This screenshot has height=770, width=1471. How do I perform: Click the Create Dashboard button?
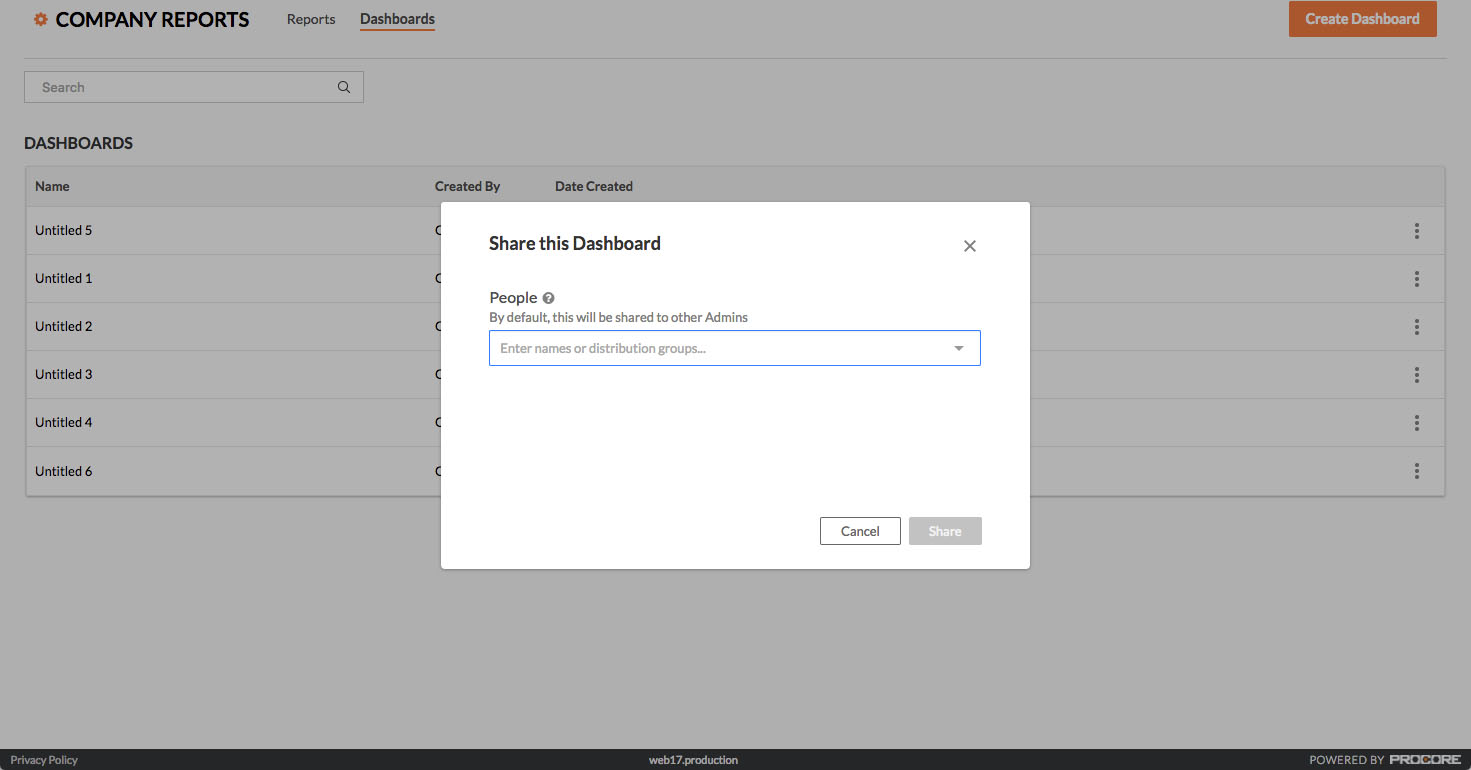(1362, 18)
